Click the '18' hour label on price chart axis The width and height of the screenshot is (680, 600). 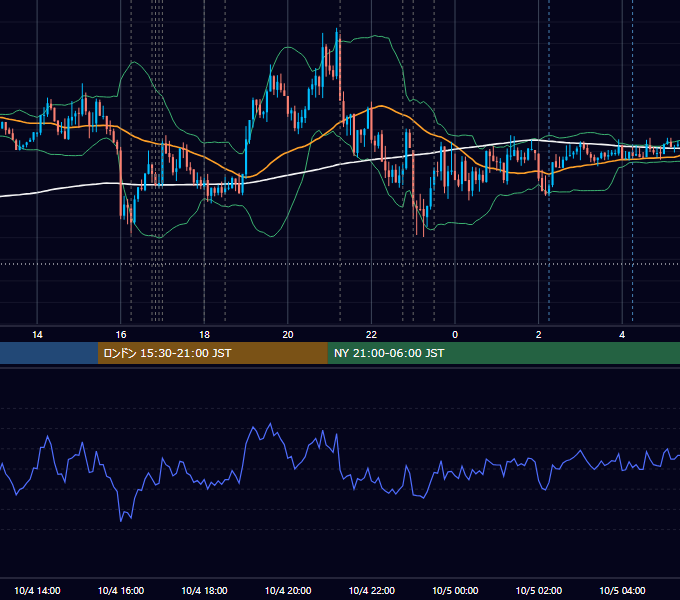pos(204,335)
